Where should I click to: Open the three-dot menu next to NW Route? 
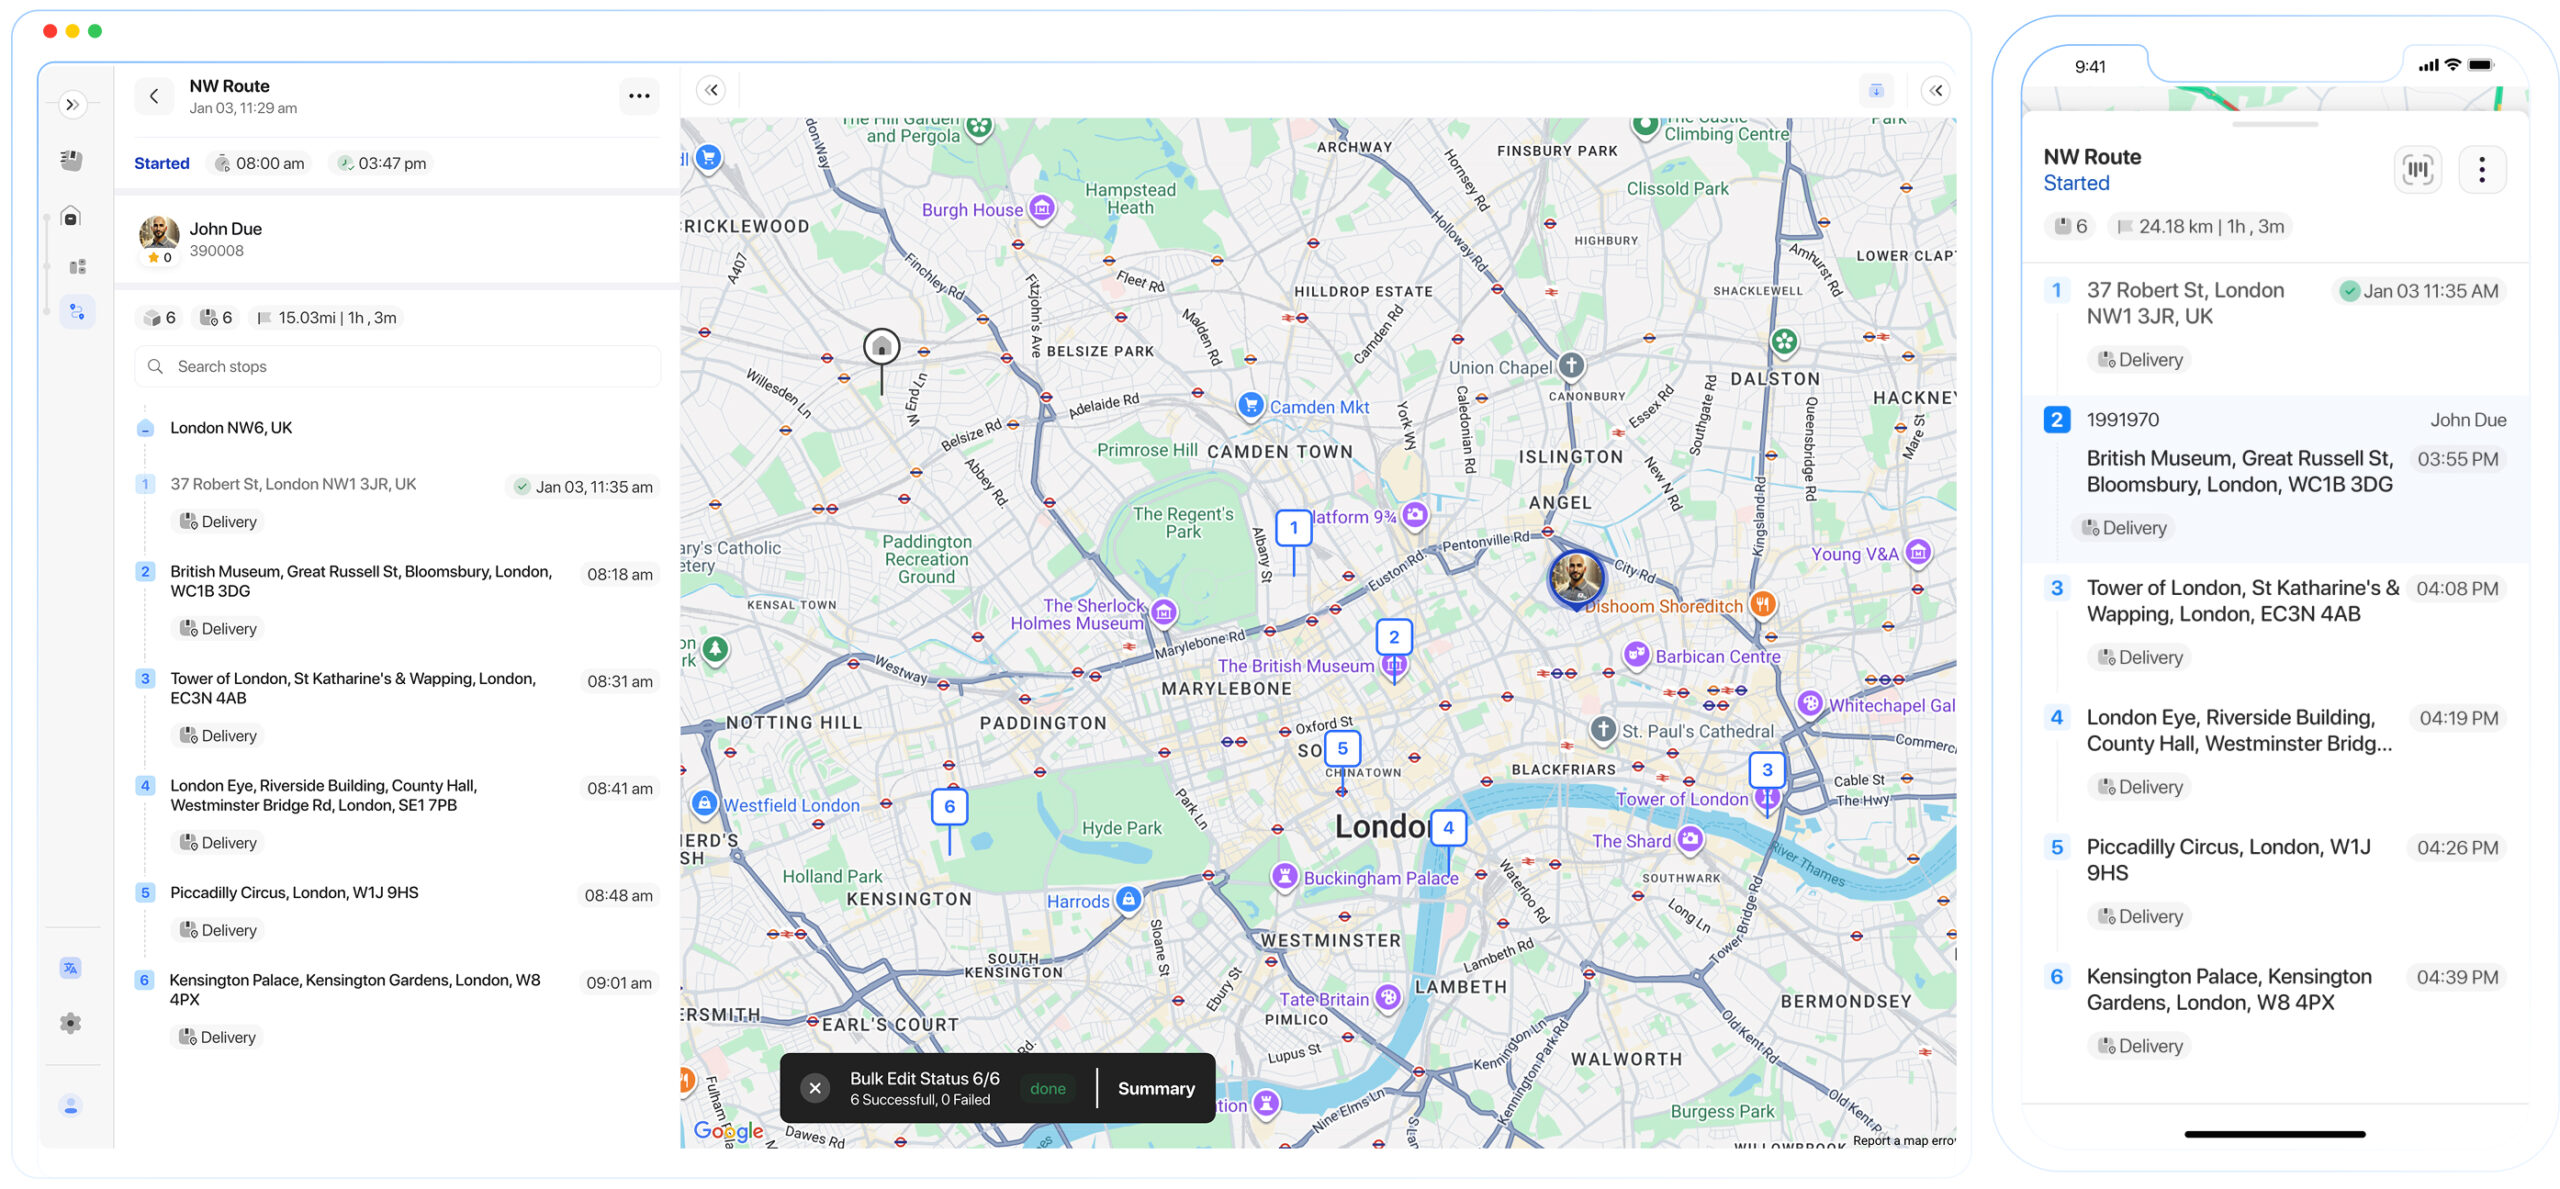coord(640,96)
